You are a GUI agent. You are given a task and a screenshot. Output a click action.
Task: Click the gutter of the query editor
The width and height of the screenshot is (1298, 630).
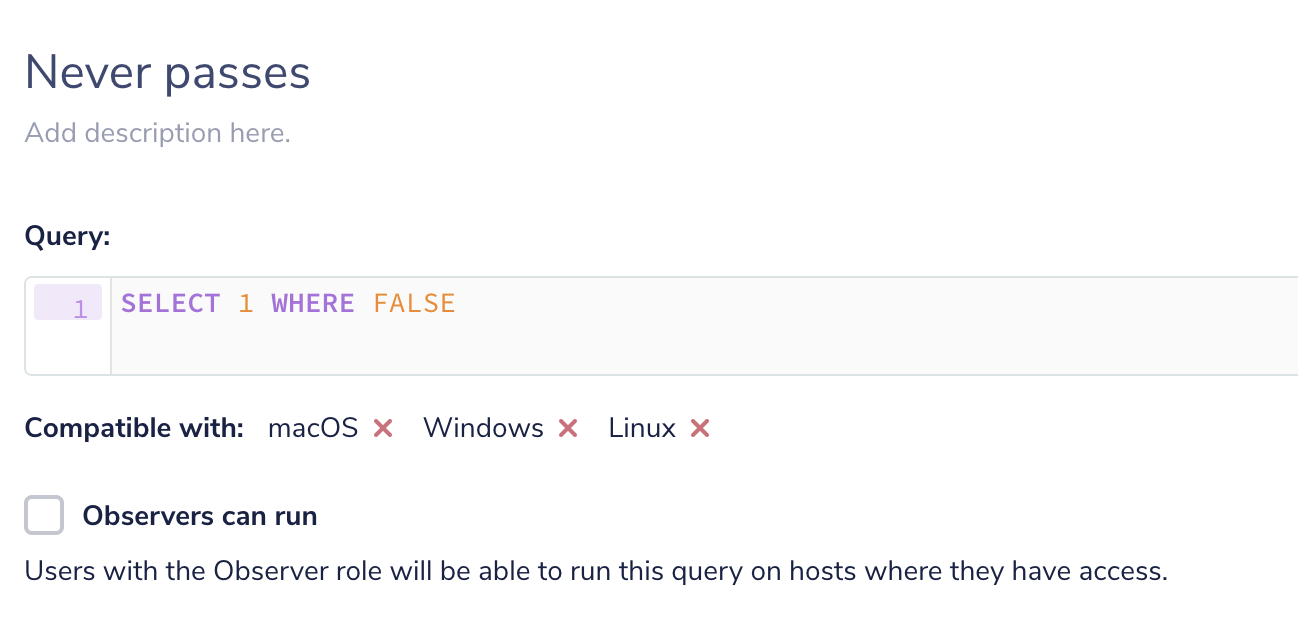point(67,325)
